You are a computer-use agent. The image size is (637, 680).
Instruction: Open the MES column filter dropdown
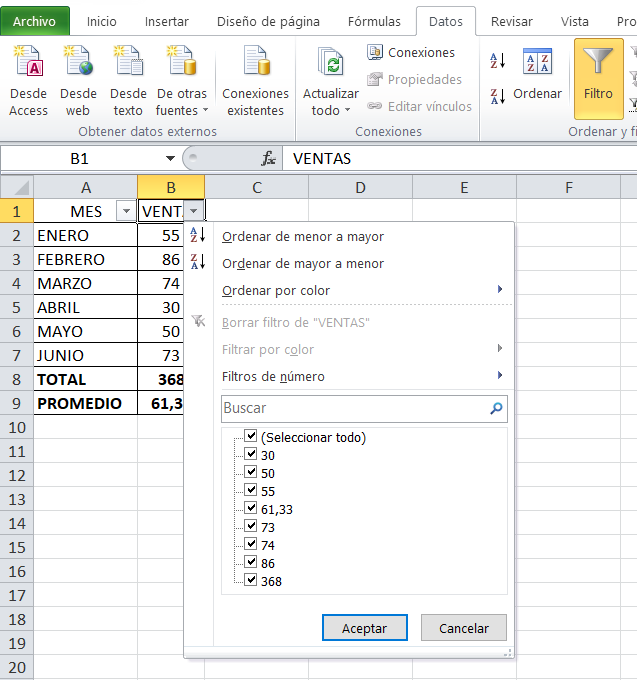point(125,212)
